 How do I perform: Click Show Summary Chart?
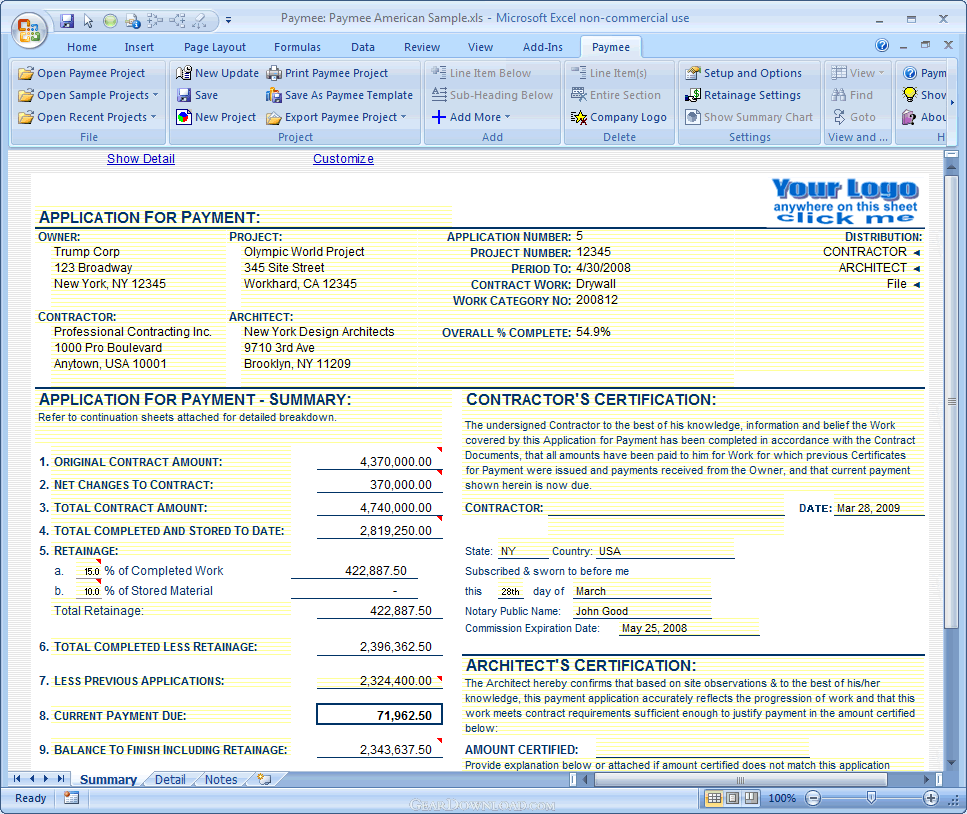[x=749, y=117]
